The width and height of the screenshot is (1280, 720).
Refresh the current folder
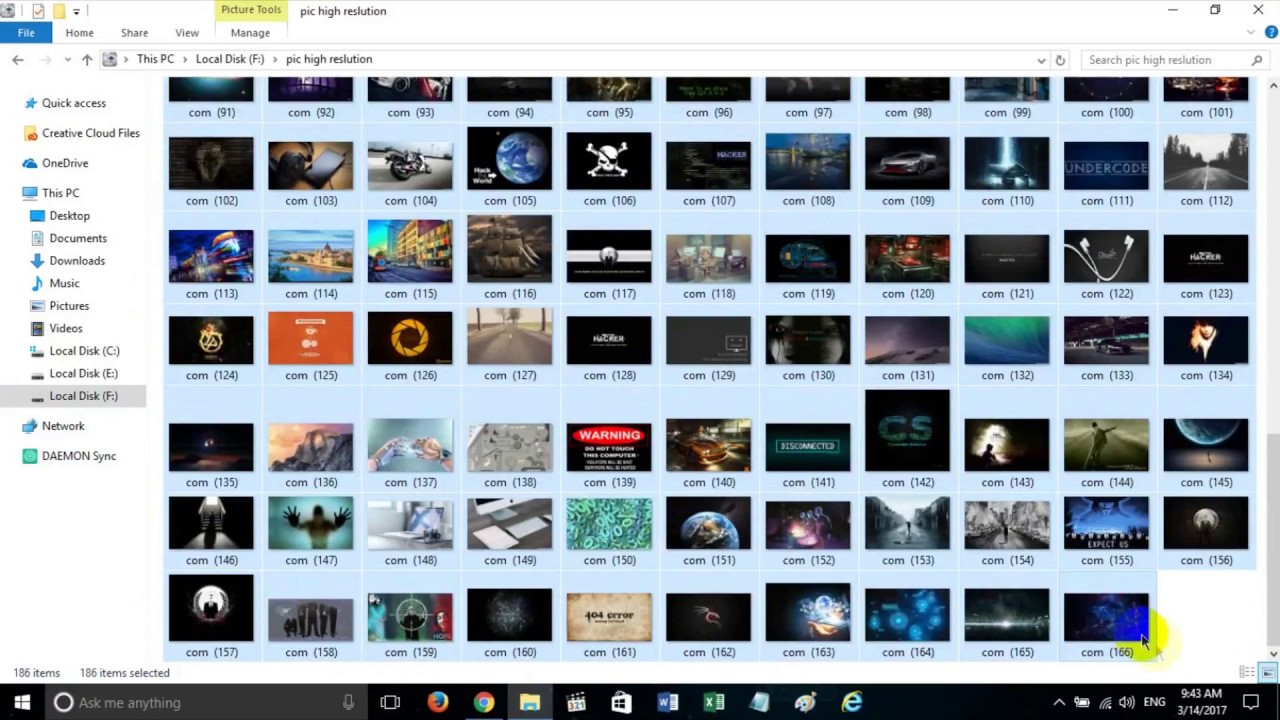coord(1061,60)
